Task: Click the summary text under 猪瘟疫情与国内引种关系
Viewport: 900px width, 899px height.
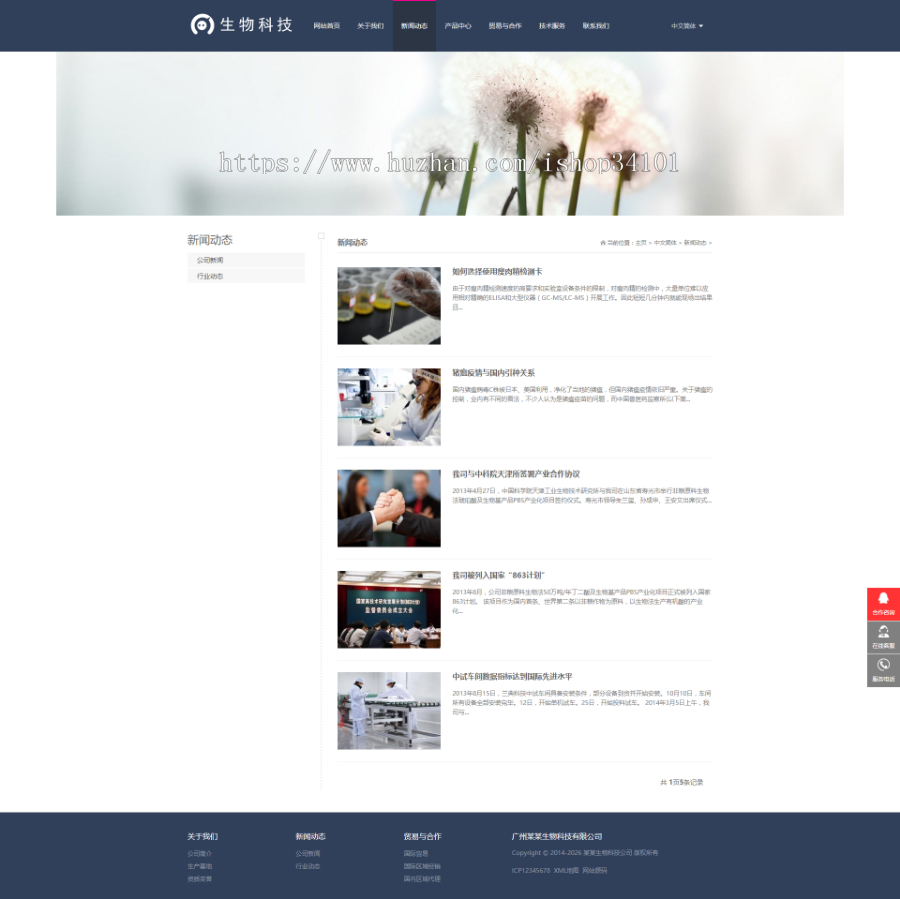Action: coord(582,394)
